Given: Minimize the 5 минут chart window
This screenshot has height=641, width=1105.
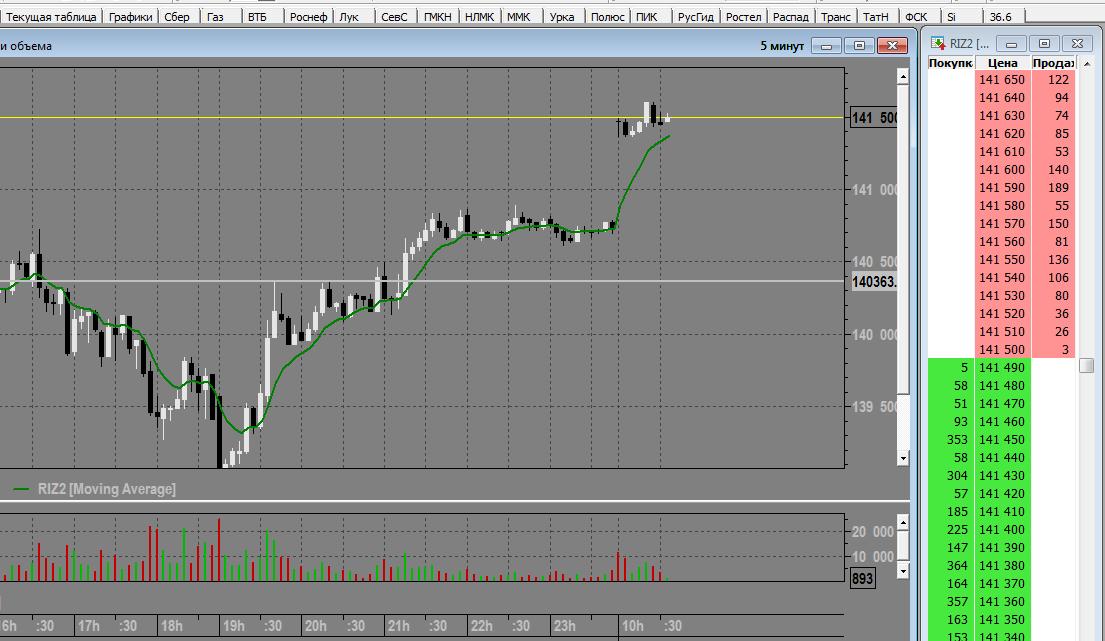Looking at the screenshot, I should pos(827,46).
